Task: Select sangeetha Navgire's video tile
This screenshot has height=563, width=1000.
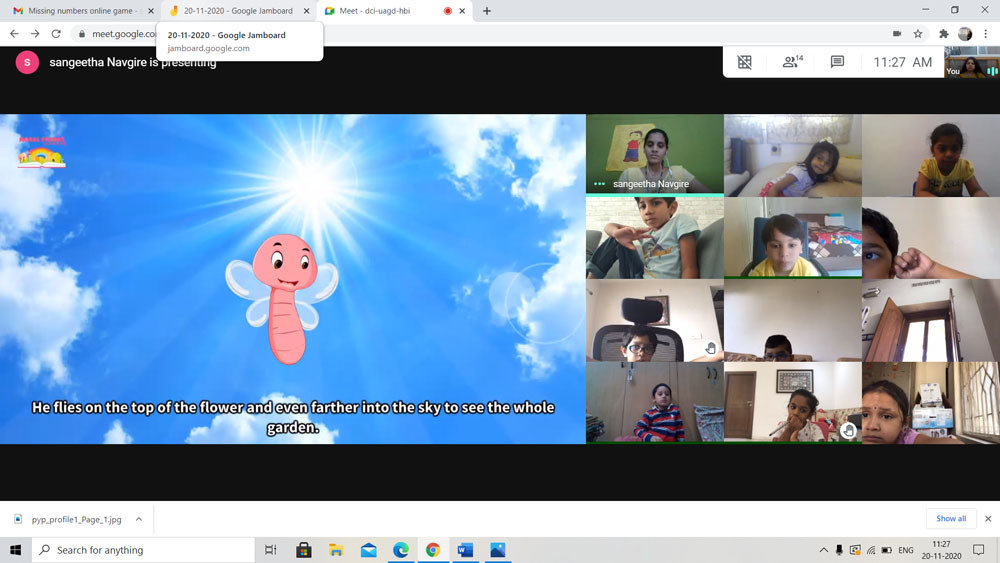Action: (655, 154)
